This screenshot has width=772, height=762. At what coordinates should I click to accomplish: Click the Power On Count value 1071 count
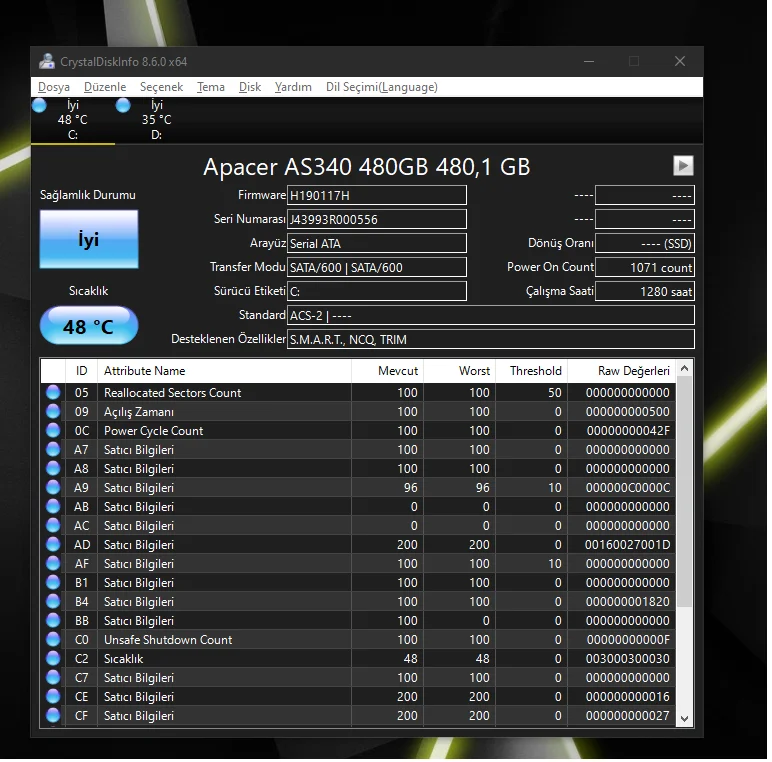[644, 267]
